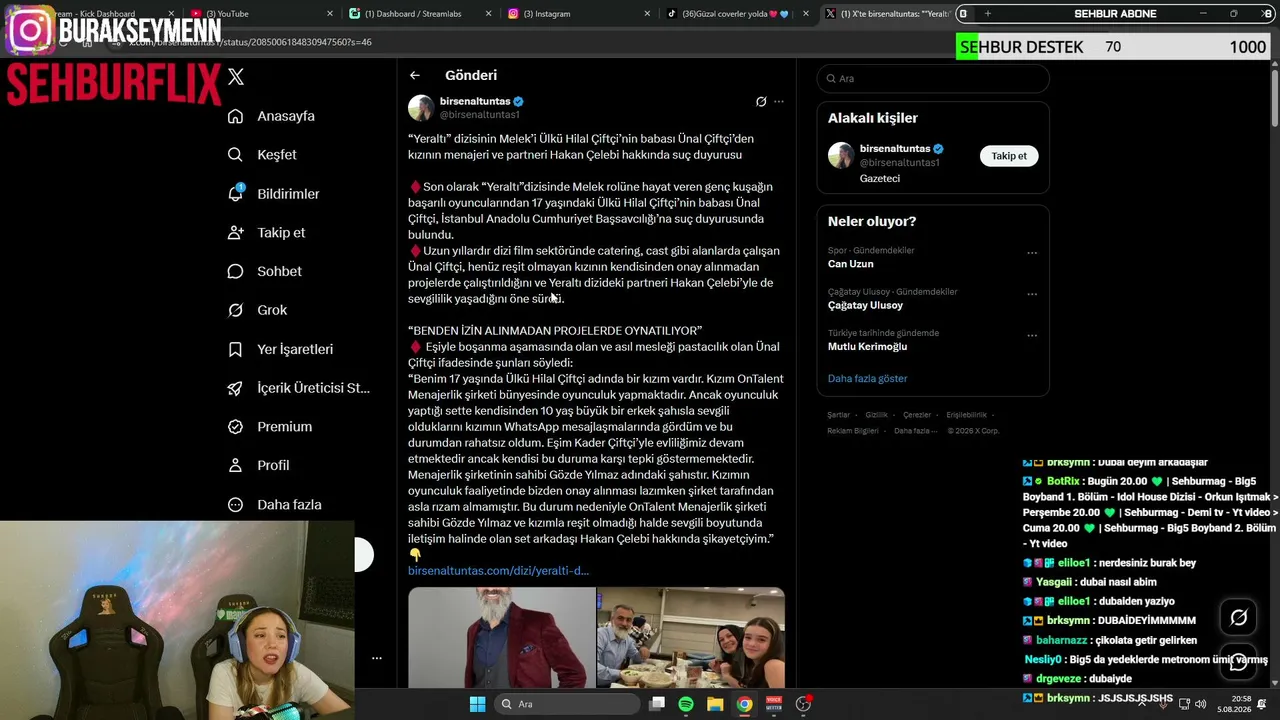1280x720 pixels.
Task: Open more options for Çağatay Ulusoy trend
Action: pyautogui.click(x=1032, y=294)
